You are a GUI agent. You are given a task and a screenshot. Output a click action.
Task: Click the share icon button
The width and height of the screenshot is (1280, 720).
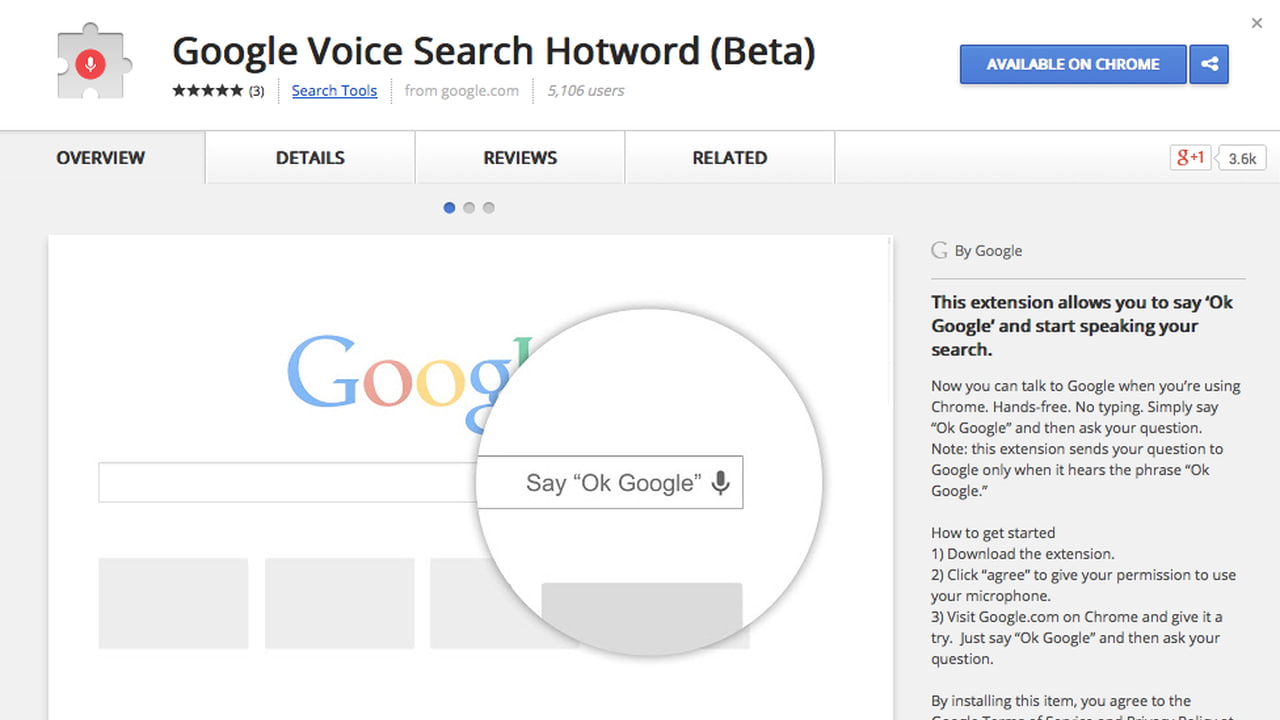click(x=1209, y=64)
